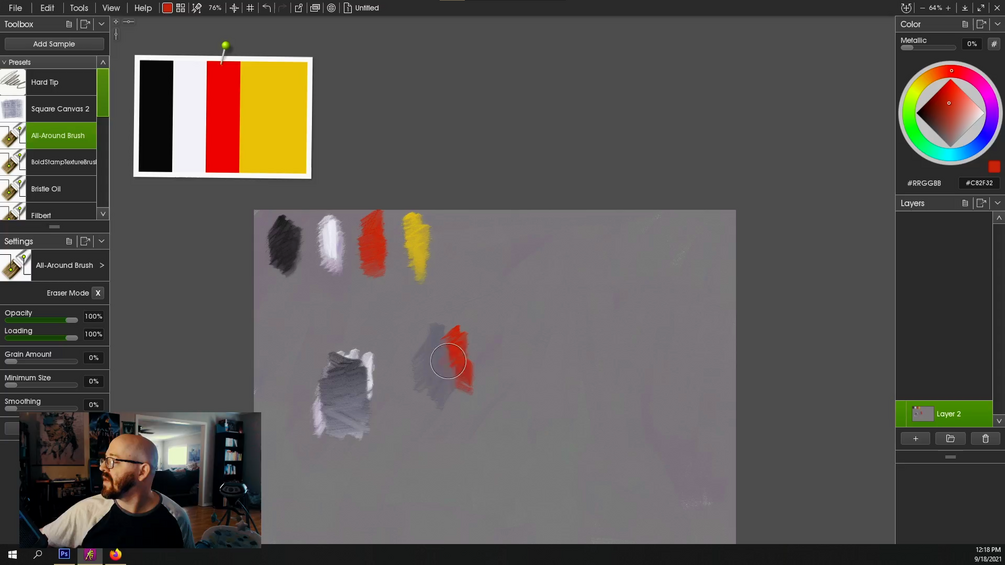Click the four-point cross icon in toolbar
Image resolution: width=1005 pixels, height=565 pixels.
pyautogui.click(x=234, y=8)
